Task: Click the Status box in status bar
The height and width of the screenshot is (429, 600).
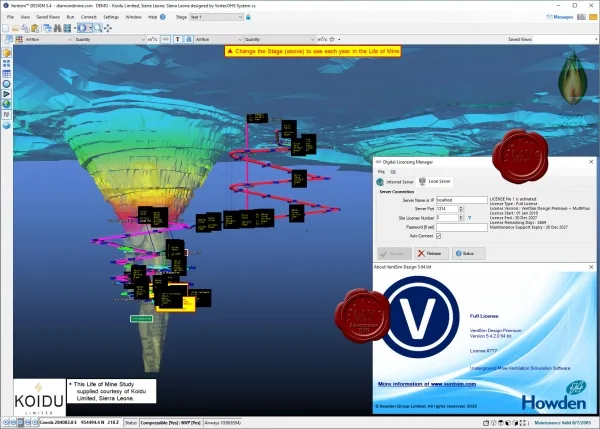Action: click(130, 423)
